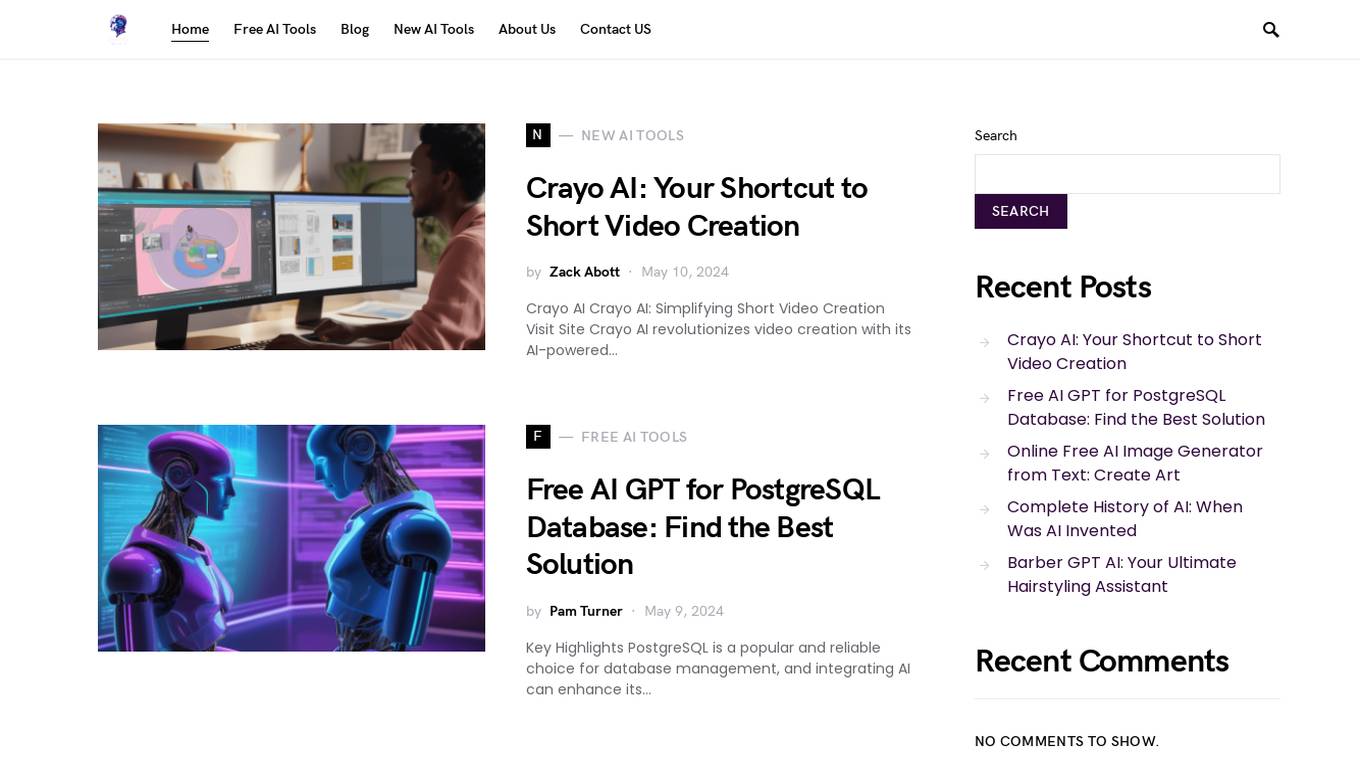Open the New AI Tools menu item
This screenshot has width=1360, height=764.
[x=434, y=29]
